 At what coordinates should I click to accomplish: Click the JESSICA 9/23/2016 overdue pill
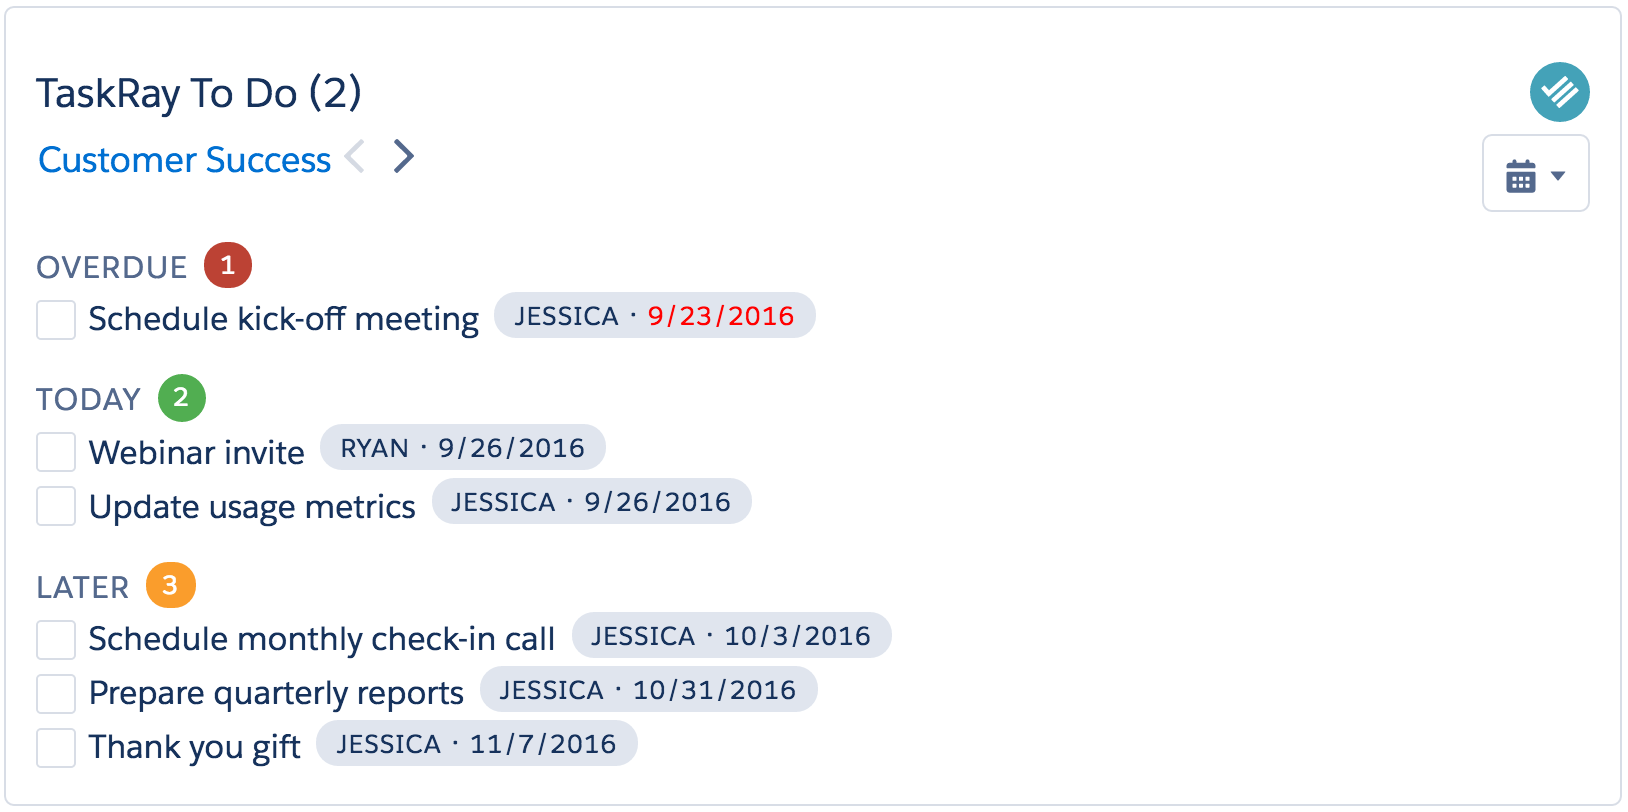(655, 316)
